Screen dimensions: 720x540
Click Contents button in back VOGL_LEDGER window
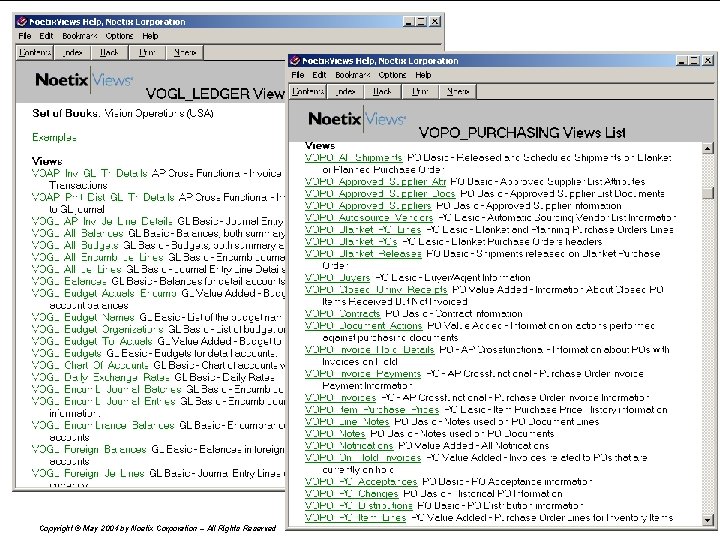[35, 53]
